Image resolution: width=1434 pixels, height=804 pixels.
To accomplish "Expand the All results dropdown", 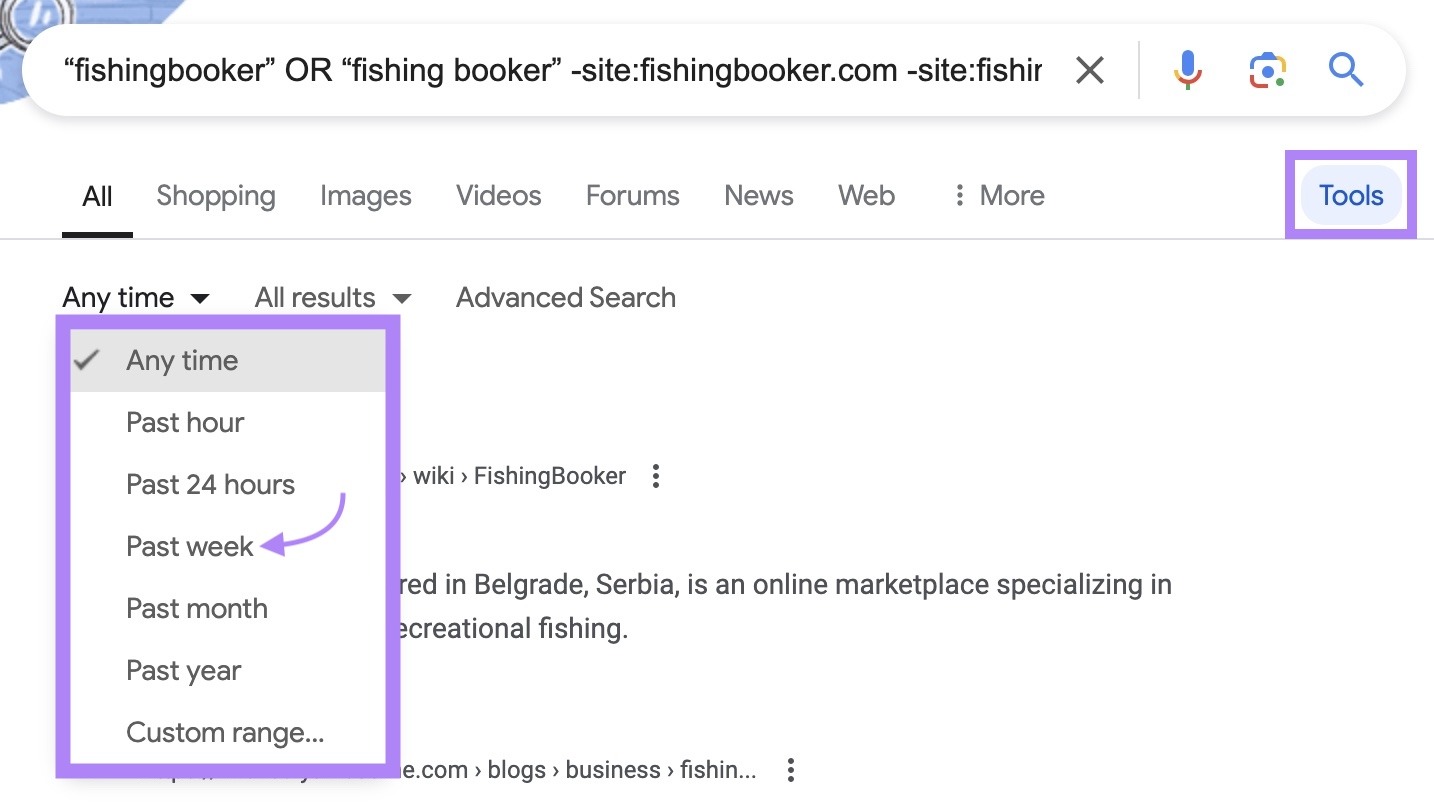I will (332, 297).
